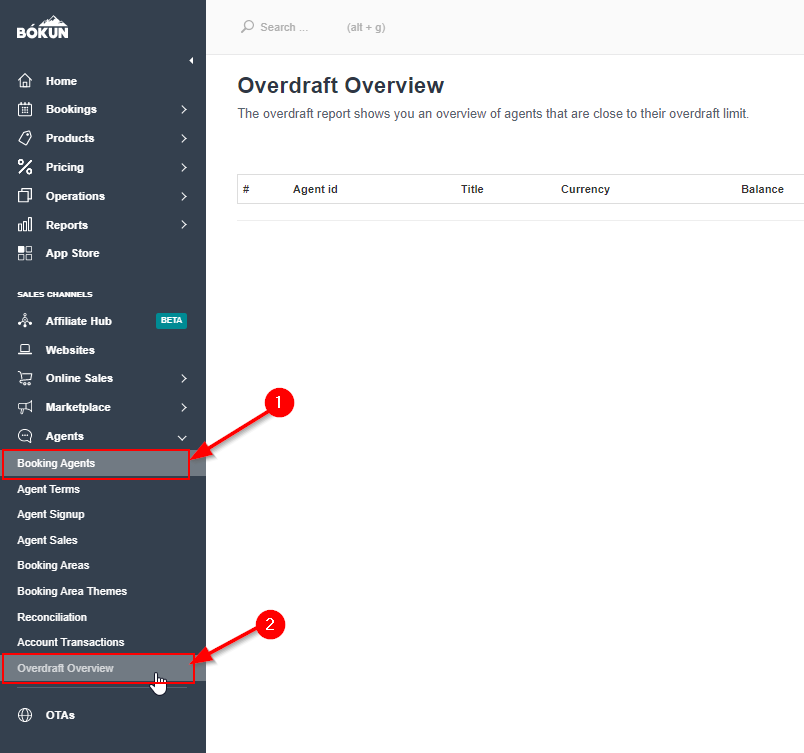The height and width of the screenshot is (753, 804).
Task: Click the (alt + g) shortcut hint
Action: (366, 27)
